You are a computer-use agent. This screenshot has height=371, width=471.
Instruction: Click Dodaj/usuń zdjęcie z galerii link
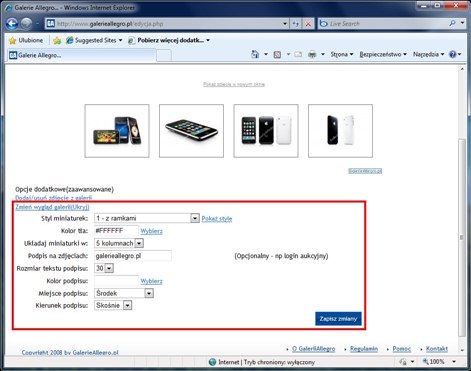tap(53, 198)
